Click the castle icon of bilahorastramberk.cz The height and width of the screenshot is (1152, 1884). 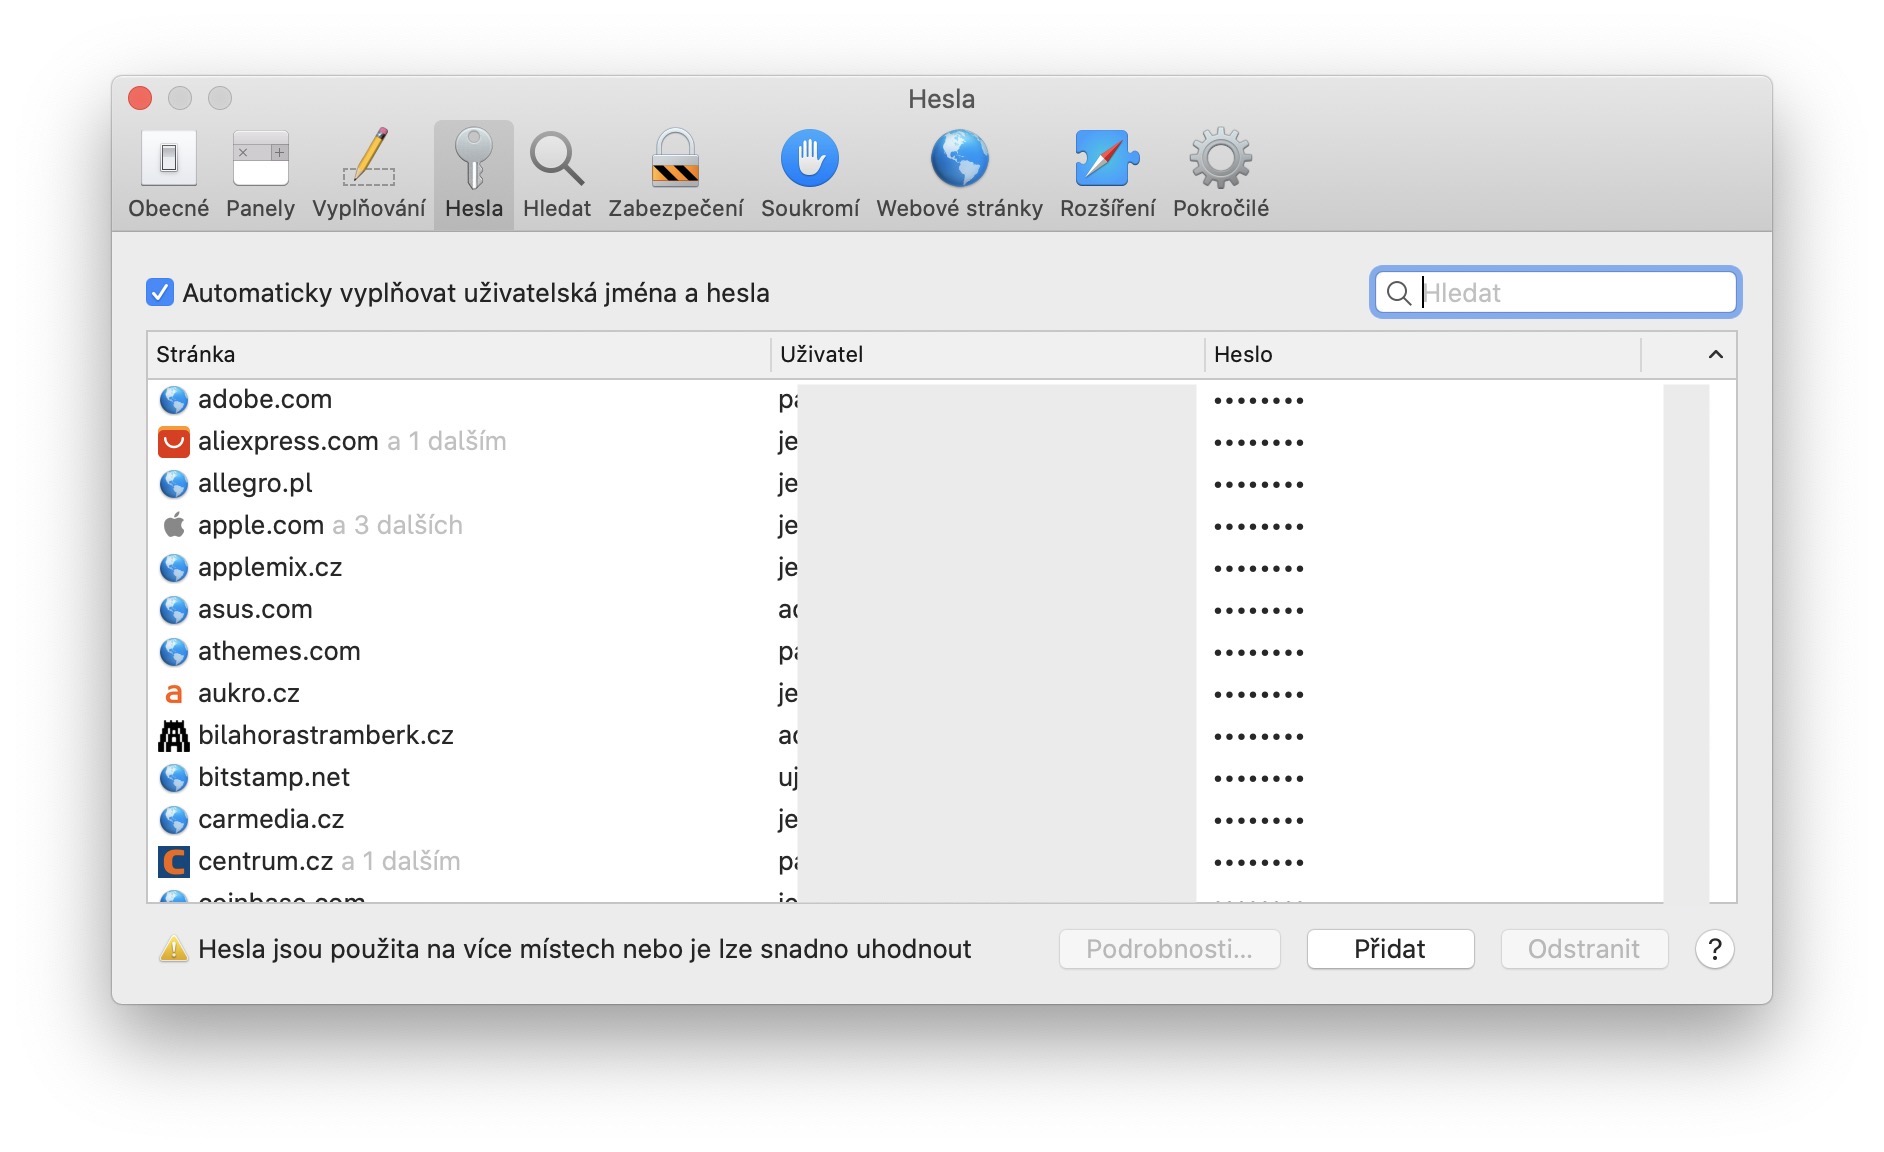click(174, 736)
